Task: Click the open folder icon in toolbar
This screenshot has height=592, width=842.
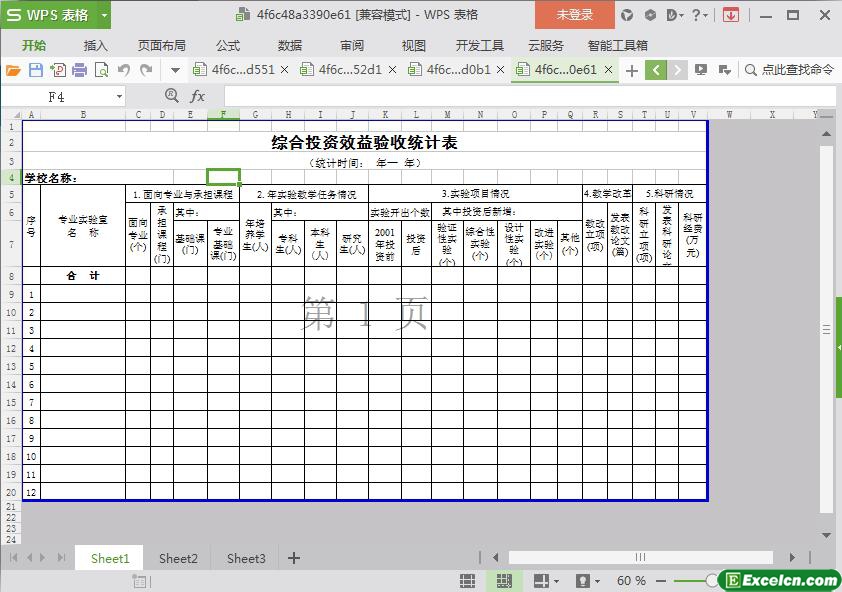Action: (13, 70)
